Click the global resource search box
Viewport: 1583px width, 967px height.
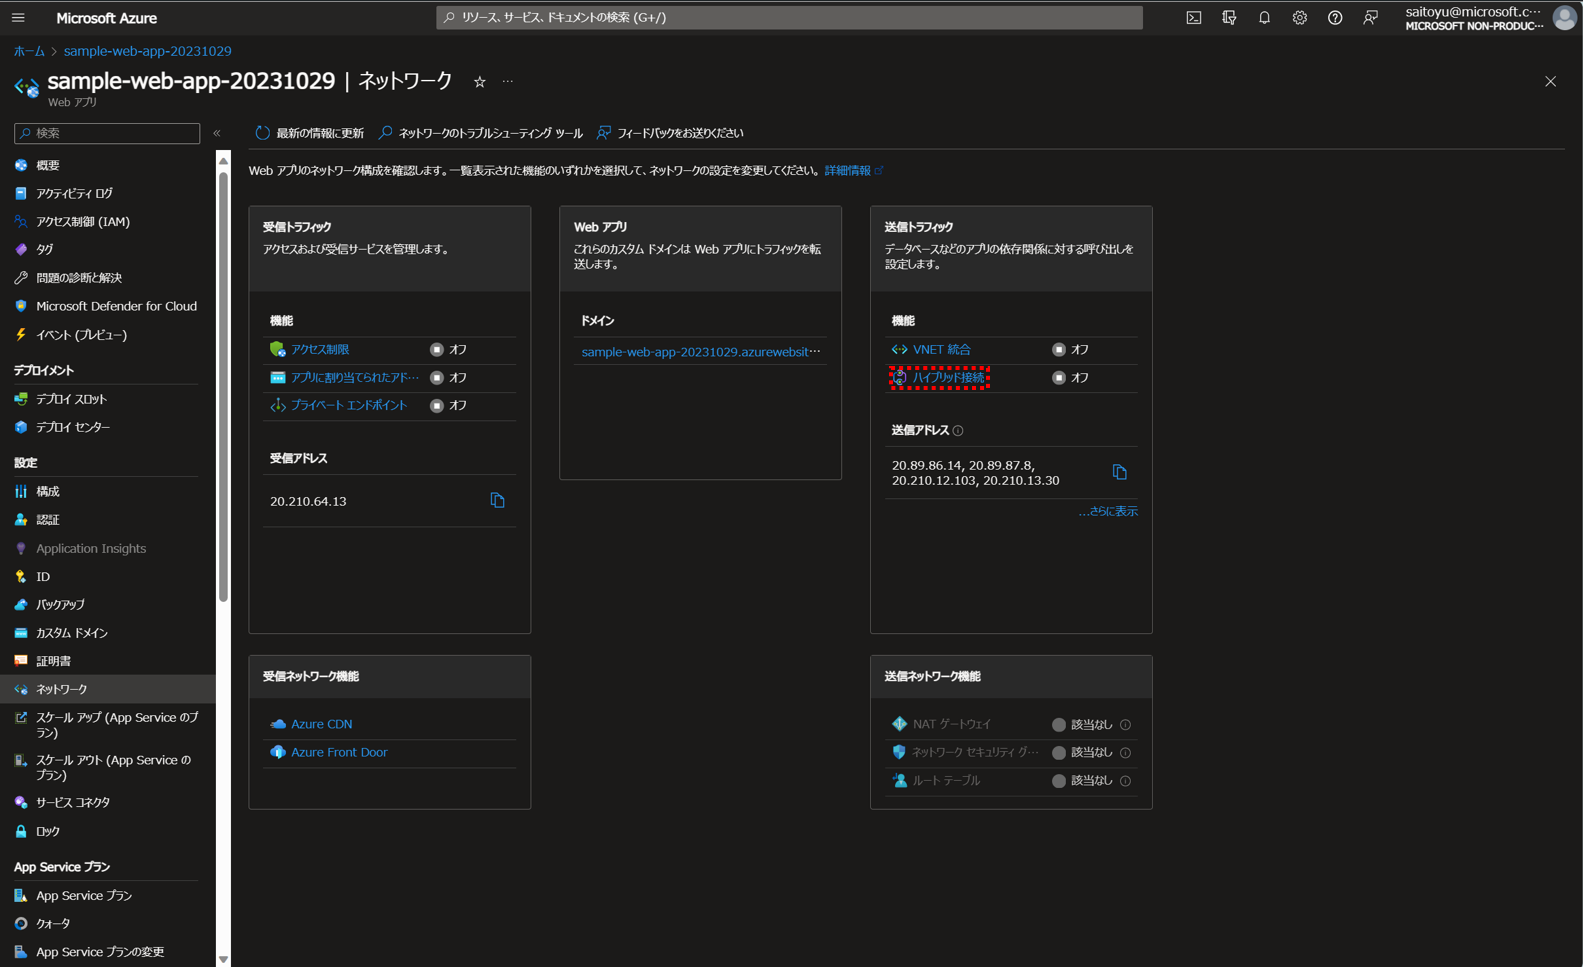pyautogui.click(x=789, y=17)
